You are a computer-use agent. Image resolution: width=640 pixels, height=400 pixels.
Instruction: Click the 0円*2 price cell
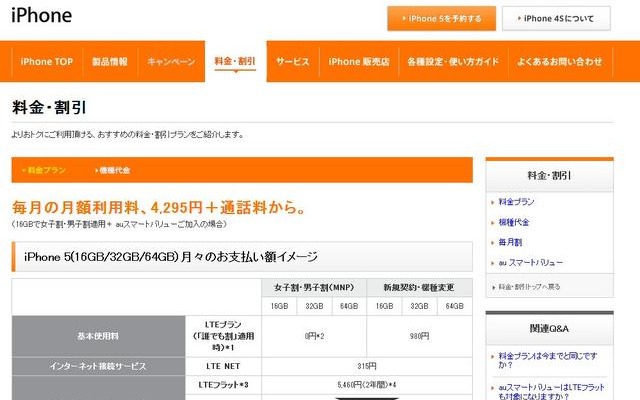tap(314, 336)
